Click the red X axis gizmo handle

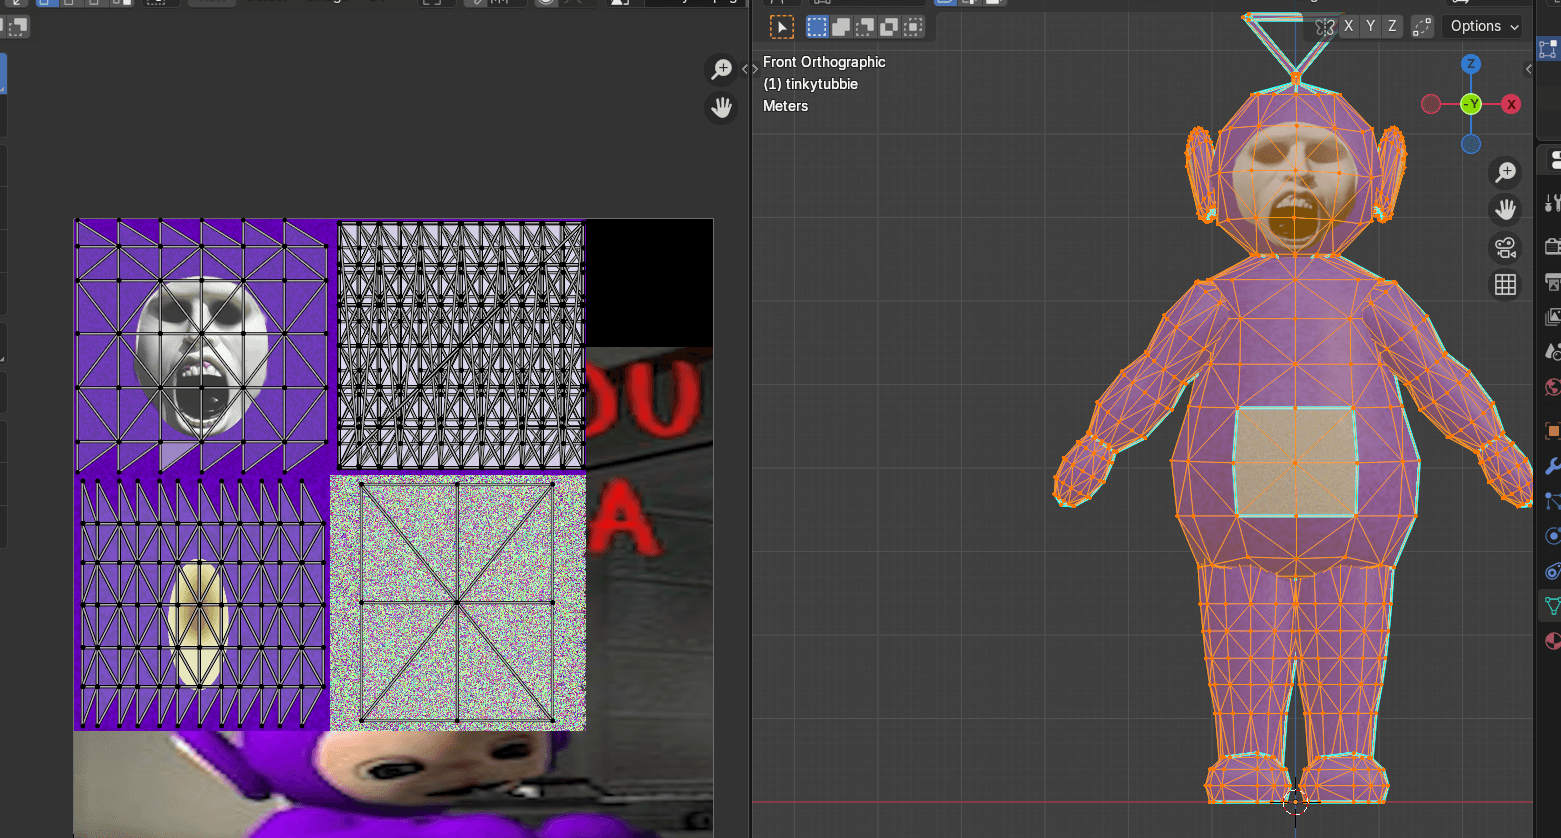1511,104
